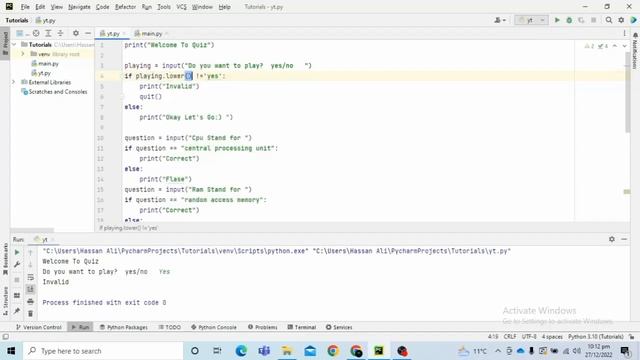The width and height of the screenshot is (640, 360).
Task: Stop the process in the Run panel
Action: click(17, 280)
